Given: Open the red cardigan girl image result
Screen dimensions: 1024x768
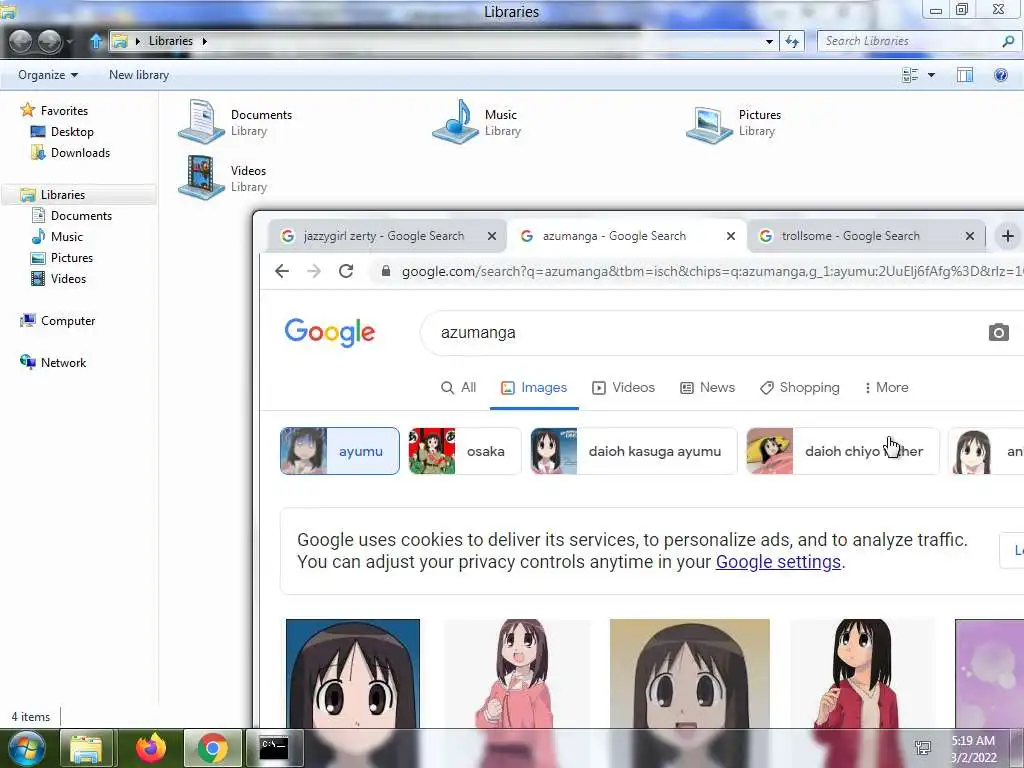Looking at the screenshot, I should [x=862, y=673].
